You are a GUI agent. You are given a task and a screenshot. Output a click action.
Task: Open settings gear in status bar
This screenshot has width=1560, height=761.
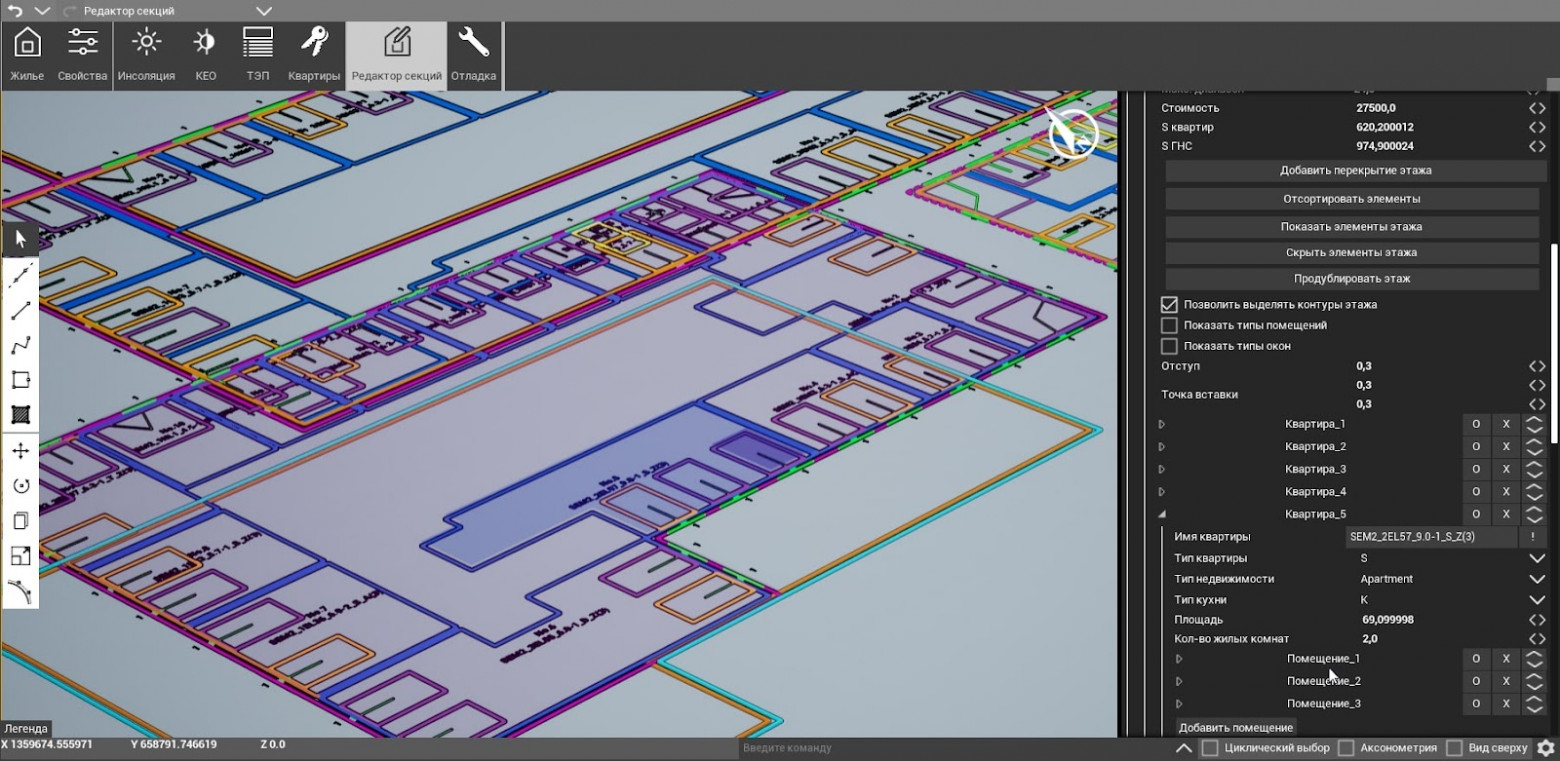(1546, 748)
